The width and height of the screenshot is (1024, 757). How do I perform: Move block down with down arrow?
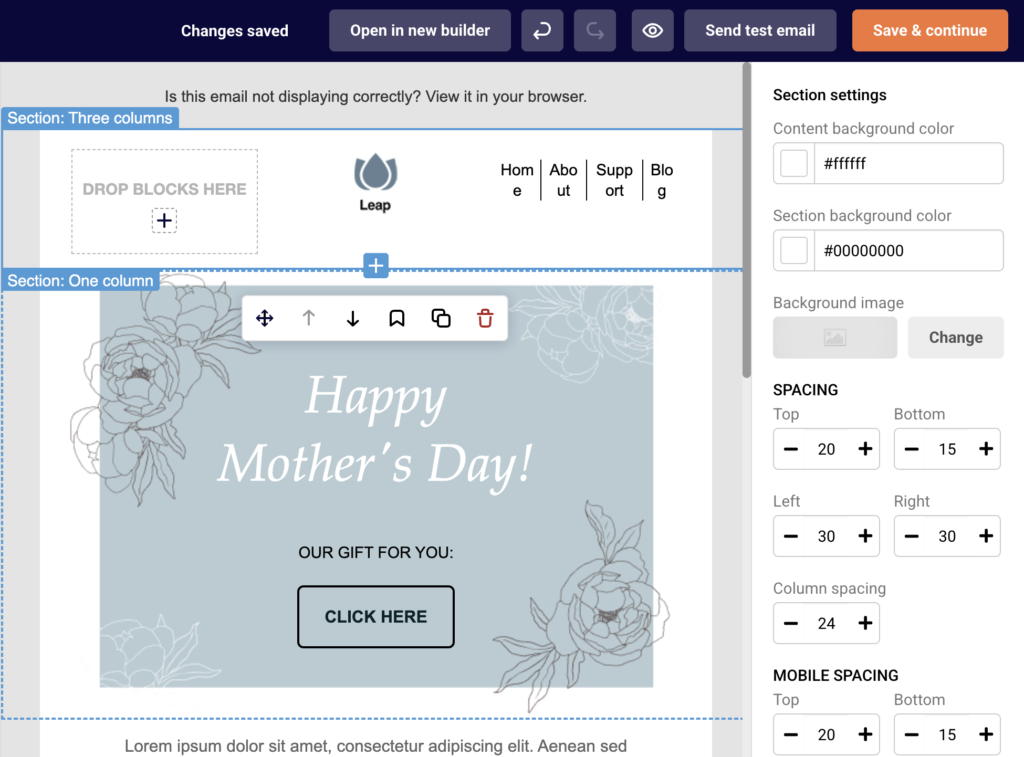pos(353,318)
